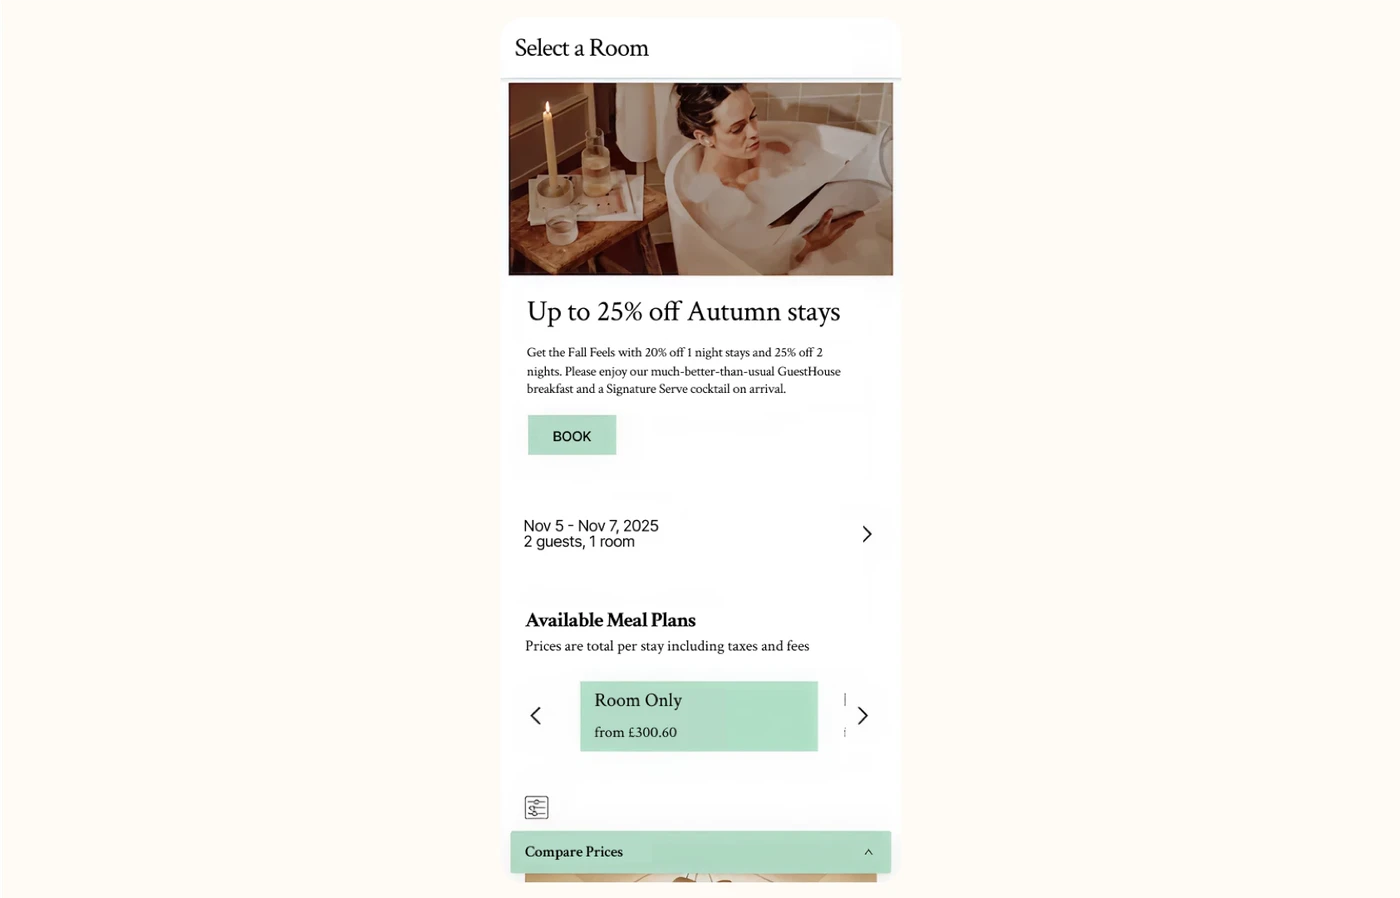1400x898 pixels.
Task: Click the Room Only plan title
Action: [638, 700]
